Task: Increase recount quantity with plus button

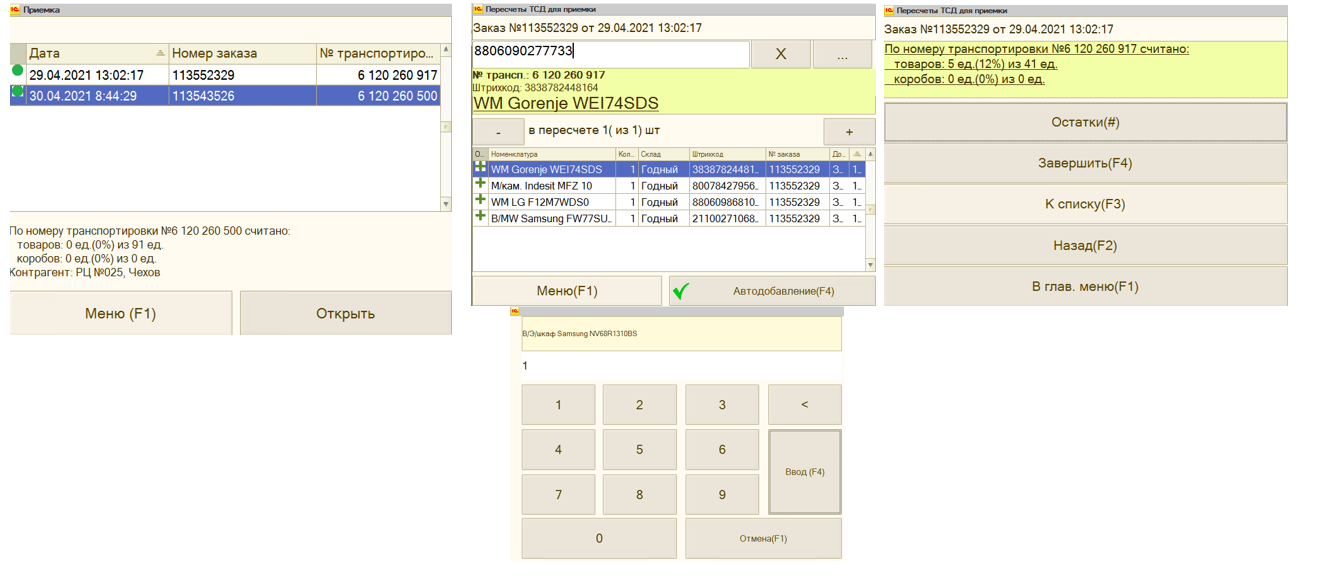Action: (x=849, y=132)
